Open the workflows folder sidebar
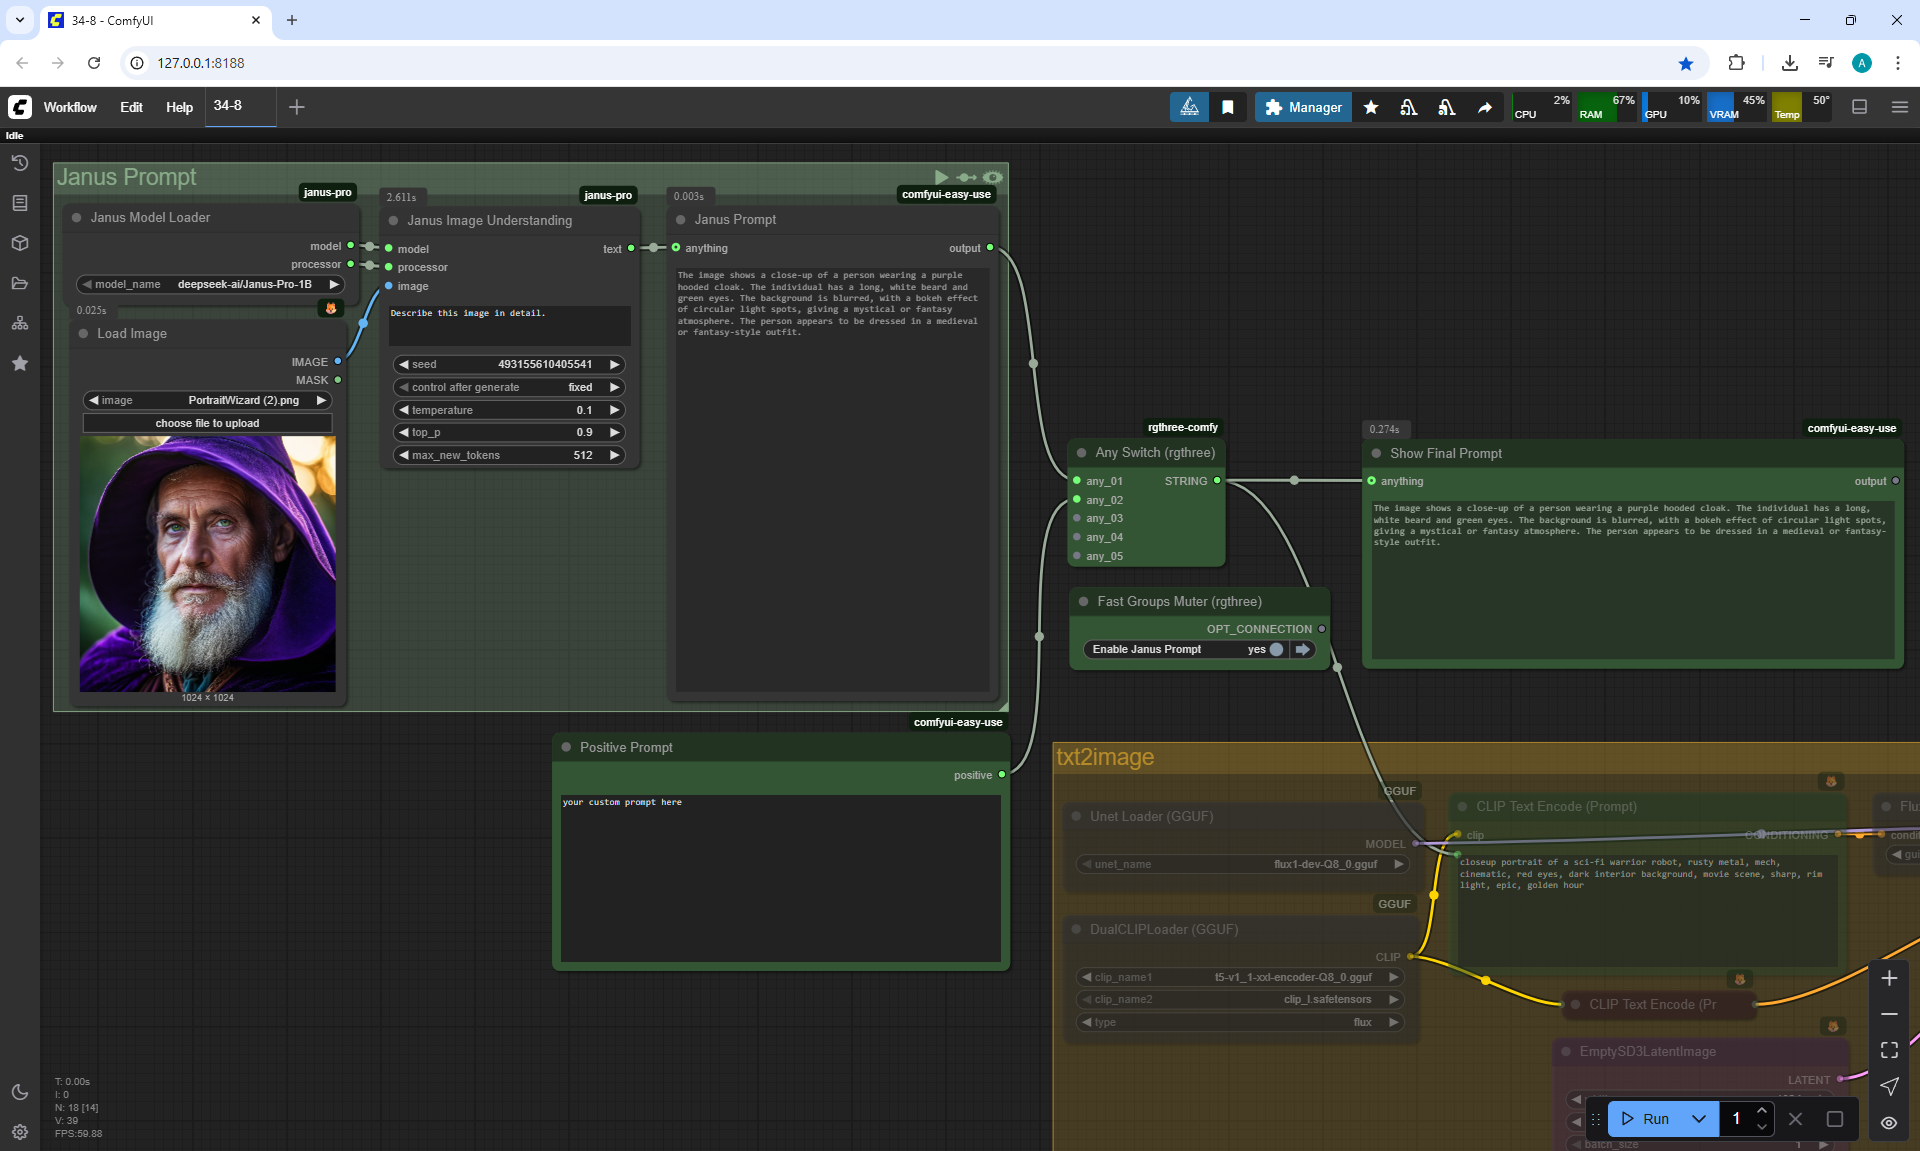The image size is (1920, 1151). (x=19, y=283)
